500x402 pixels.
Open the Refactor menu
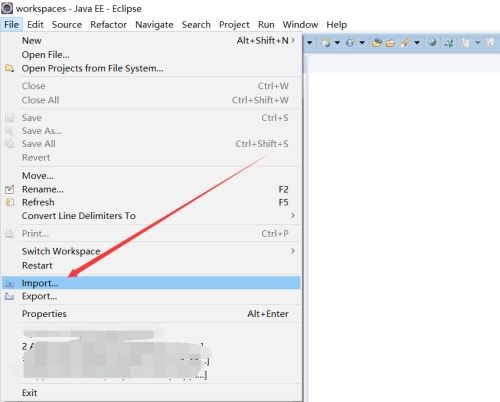click(108, 25)
